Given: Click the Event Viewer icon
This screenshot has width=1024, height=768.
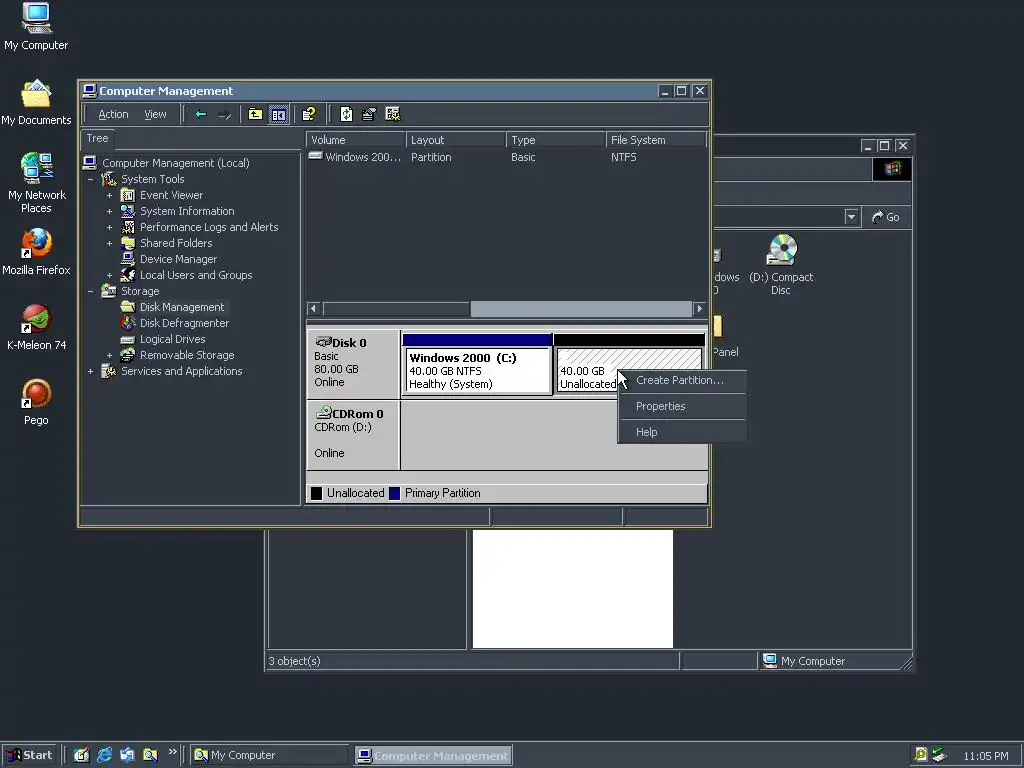Looking at the screenshot, I should coord(128,195).
